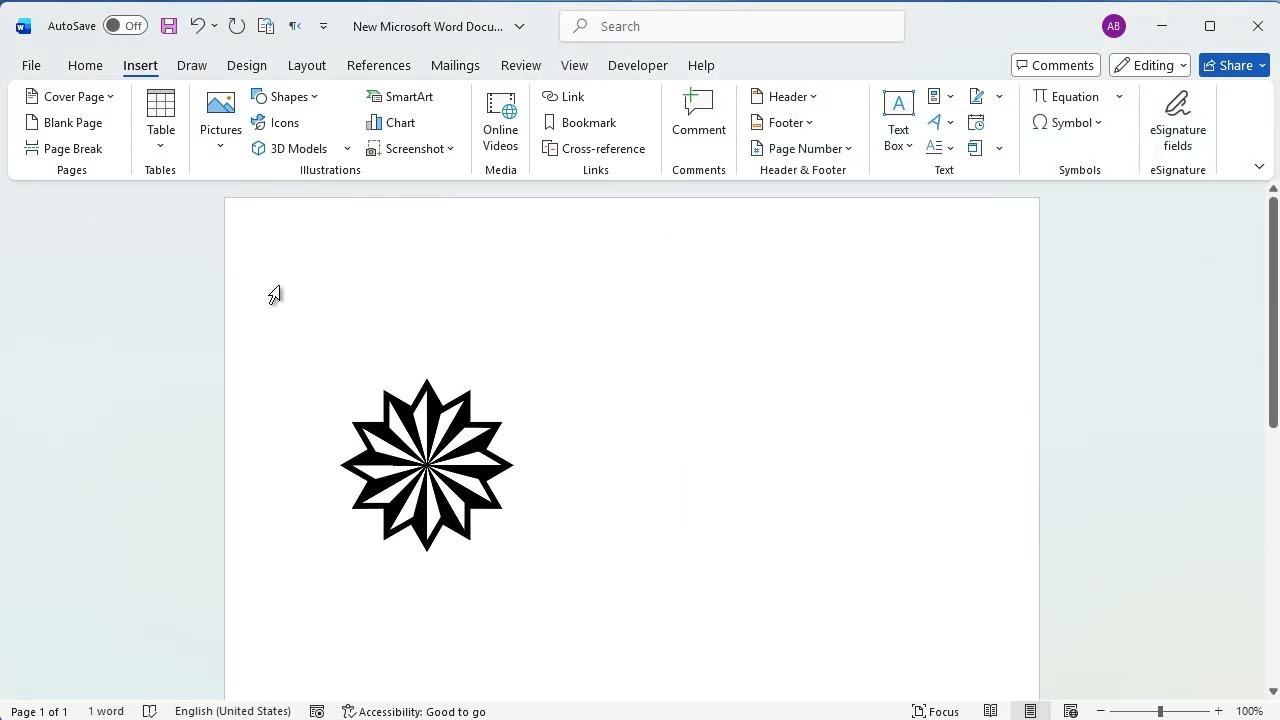Open the document title dropdown arrow
1280x720 pixels.
click(519, 26)
